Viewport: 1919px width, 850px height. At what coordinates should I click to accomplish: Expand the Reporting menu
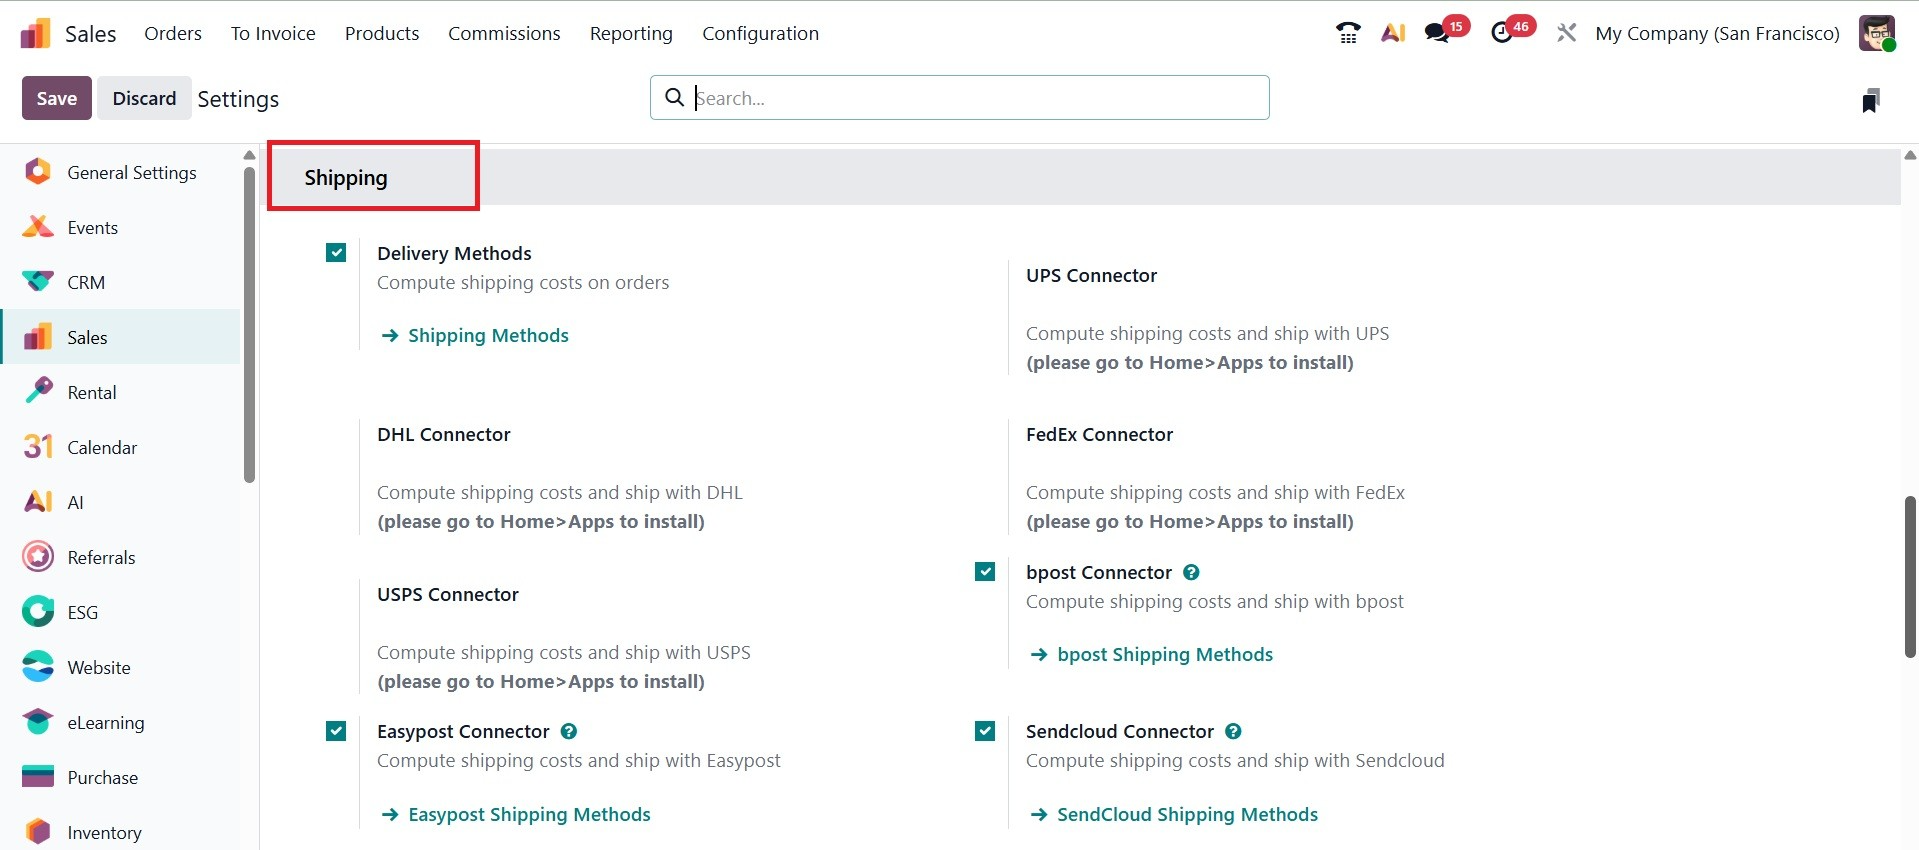(631, 33)
